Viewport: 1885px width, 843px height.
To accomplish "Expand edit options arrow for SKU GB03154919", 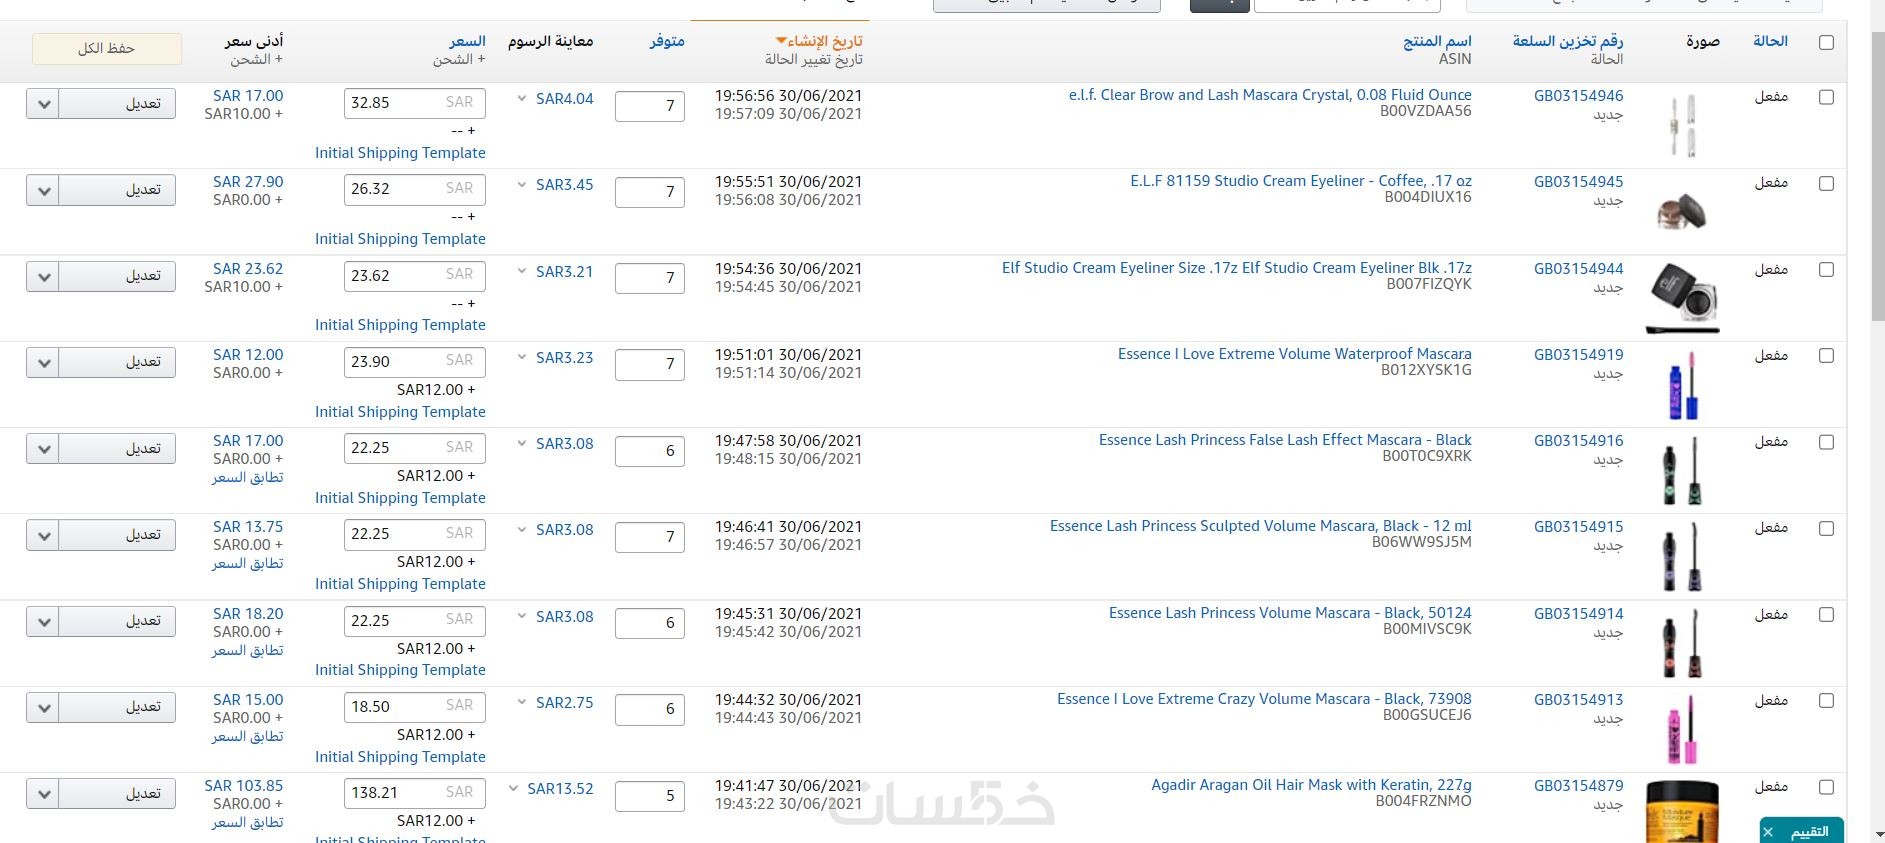I will [43, 362].
